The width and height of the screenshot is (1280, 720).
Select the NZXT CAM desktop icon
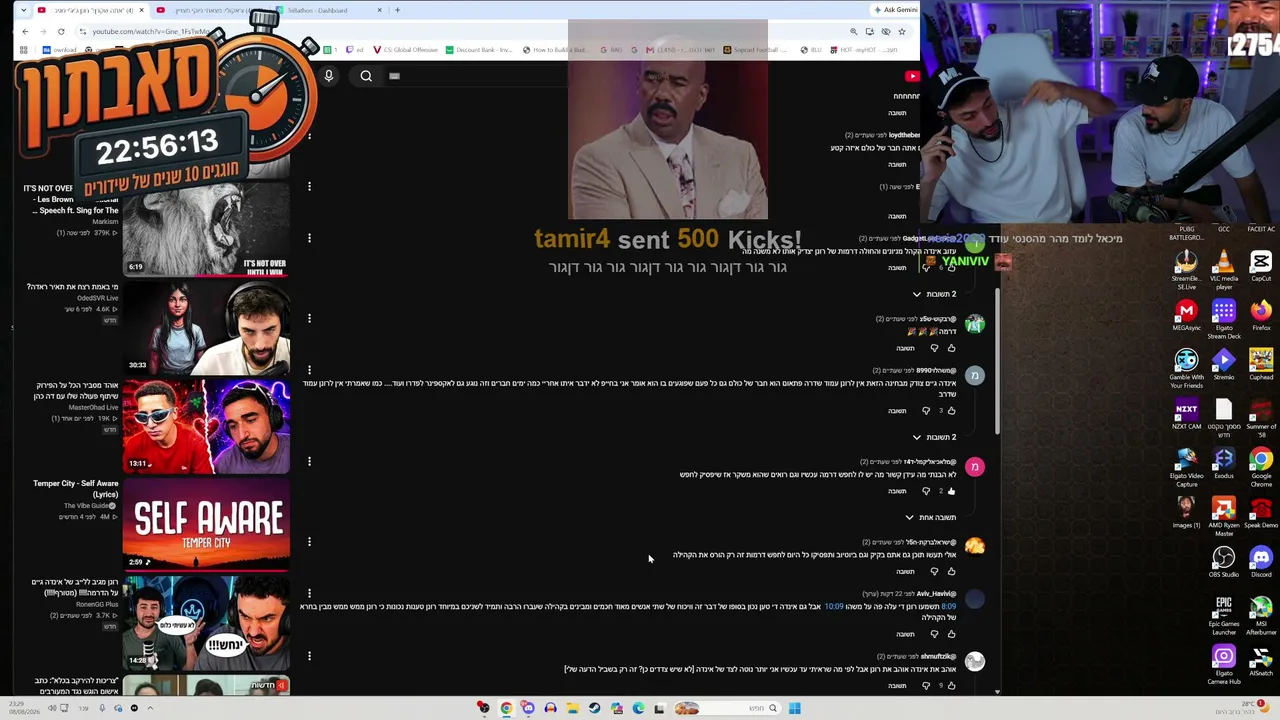tap(1186, 415)
